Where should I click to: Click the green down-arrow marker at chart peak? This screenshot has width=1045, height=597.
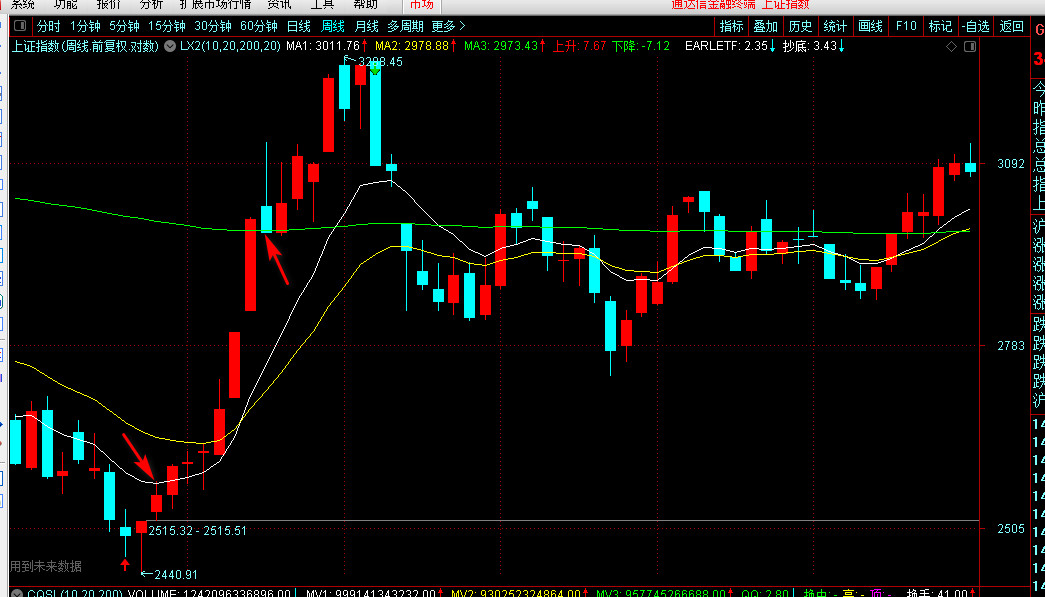tap(374, 68)
